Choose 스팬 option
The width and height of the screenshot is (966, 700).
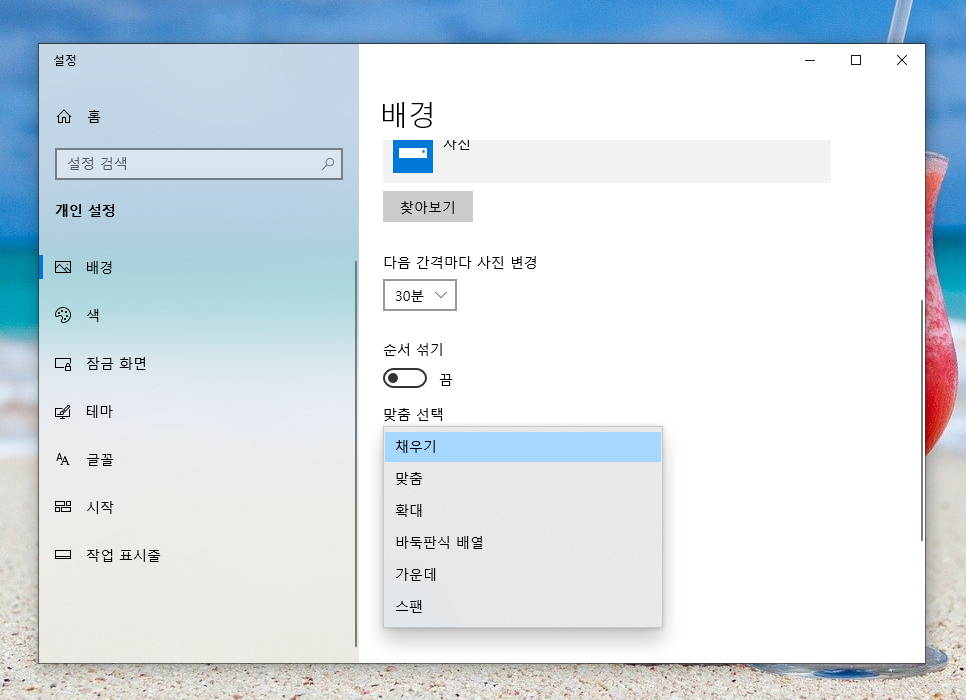coord(523,607)
